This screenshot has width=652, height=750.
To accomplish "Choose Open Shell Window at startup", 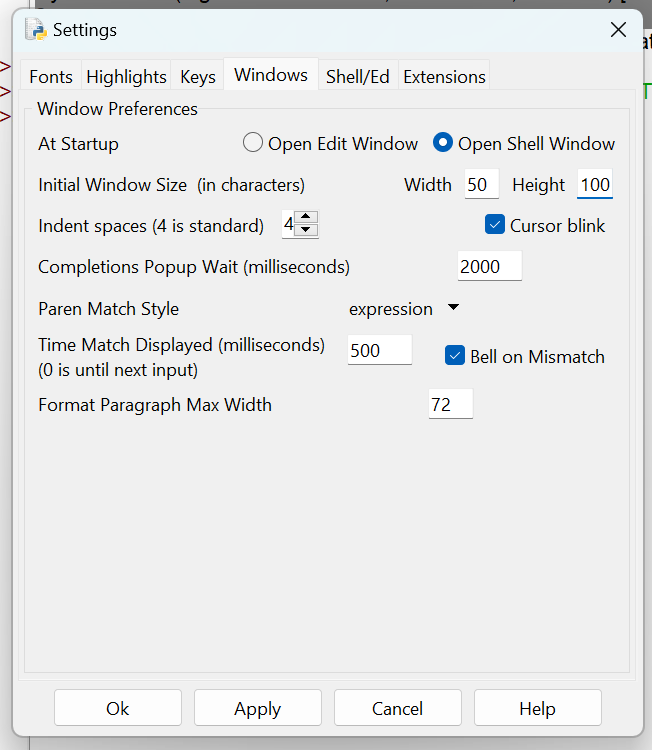I will pos(443,144).
